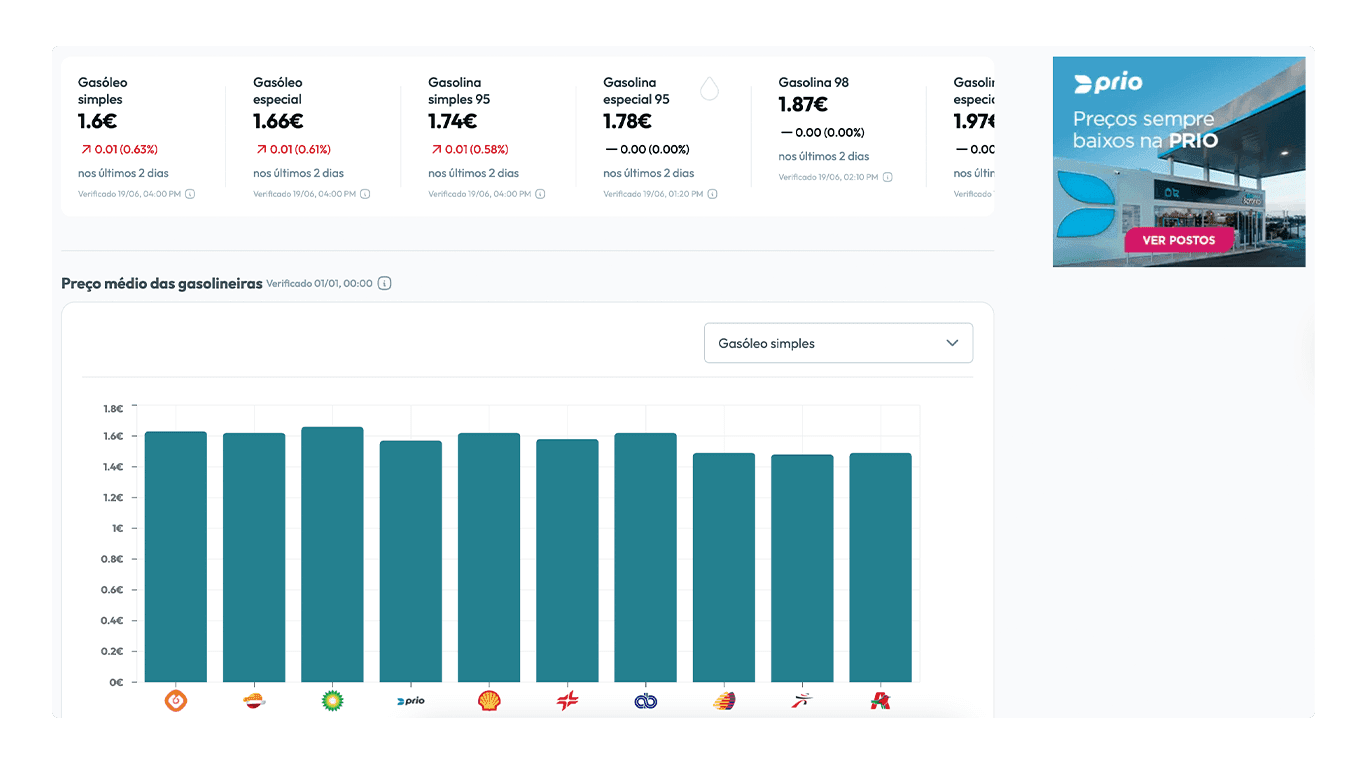Click the BP bar in the chart
Image resolution: width=1366 pixels, height=768 pixels.
click(x=332, y=554)
